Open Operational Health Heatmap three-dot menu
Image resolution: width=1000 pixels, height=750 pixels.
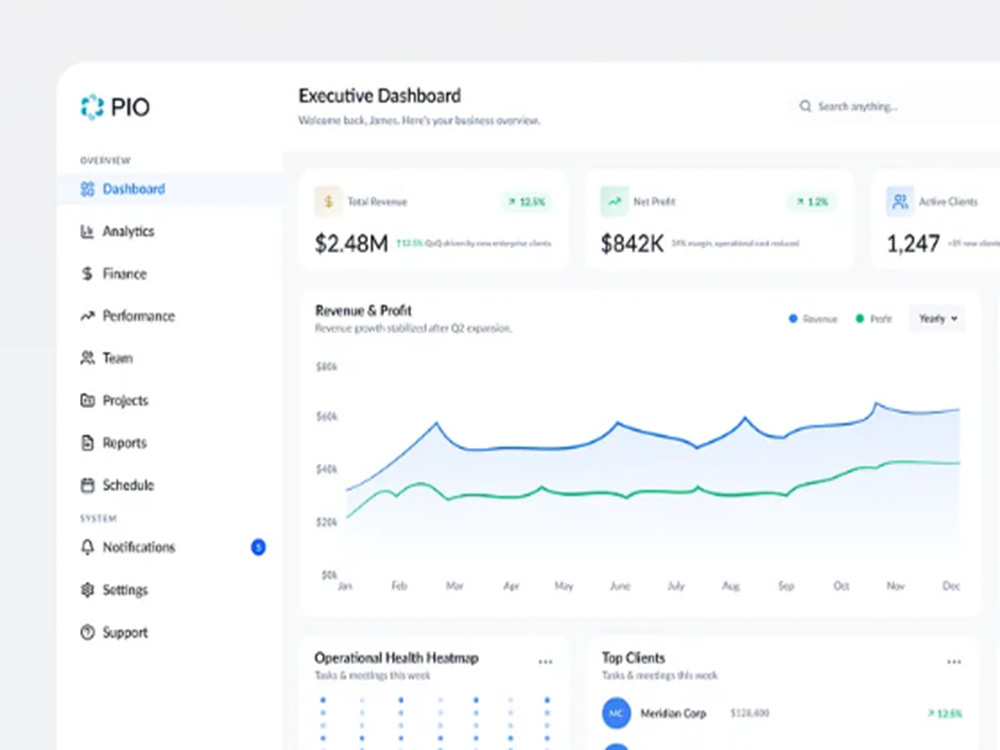(x=545, y=662)
